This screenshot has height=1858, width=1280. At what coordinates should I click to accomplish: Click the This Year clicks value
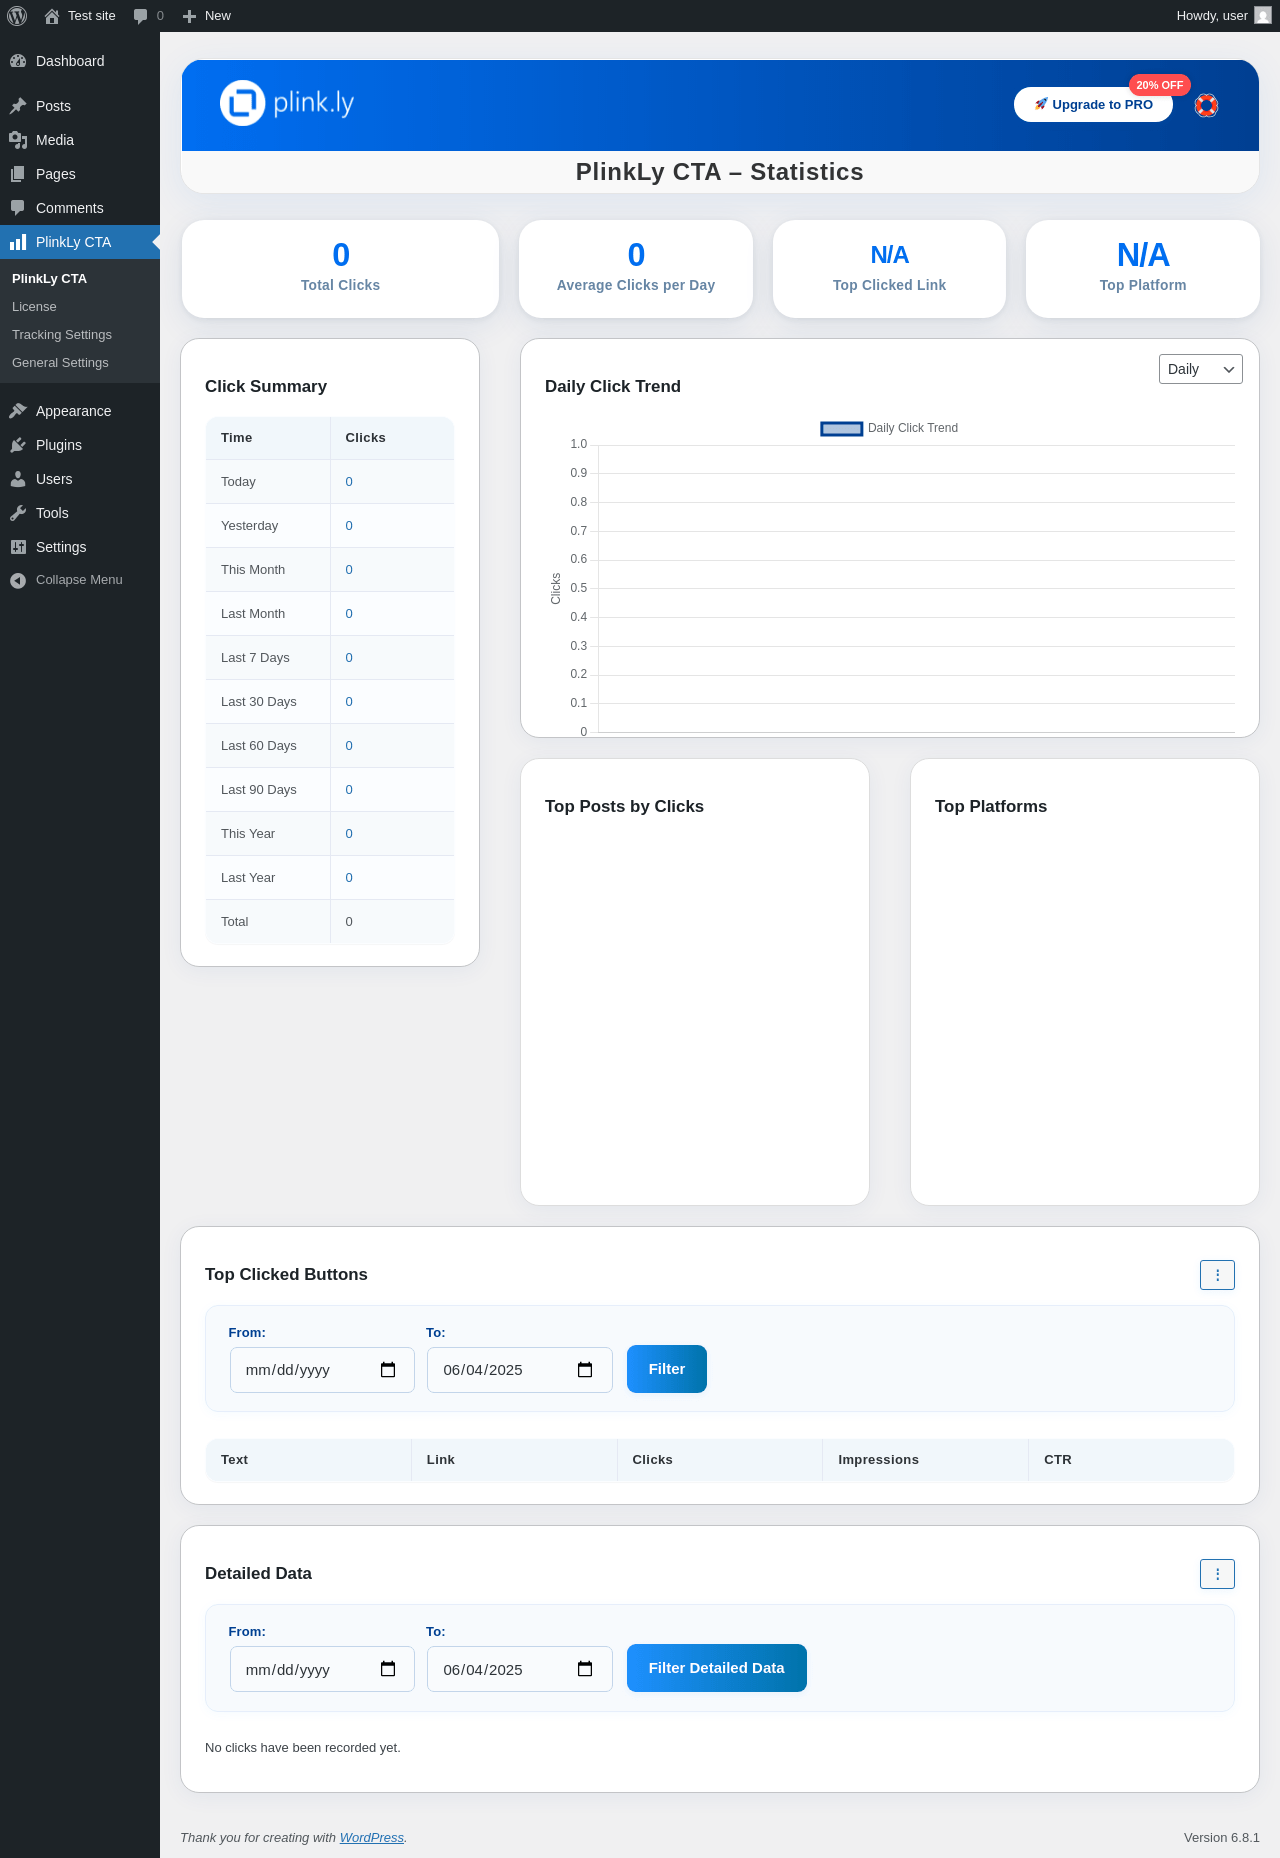tap(349, 834)
